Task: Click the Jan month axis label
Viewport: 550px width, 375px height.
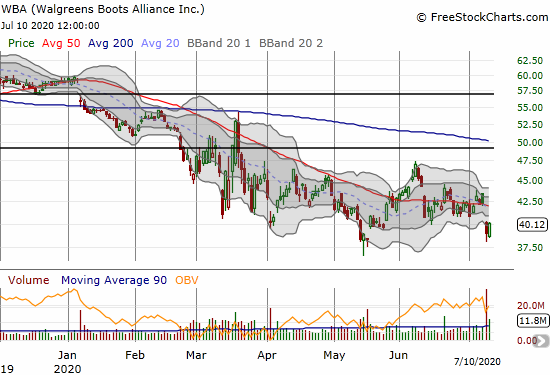Action: coord(67,355)
